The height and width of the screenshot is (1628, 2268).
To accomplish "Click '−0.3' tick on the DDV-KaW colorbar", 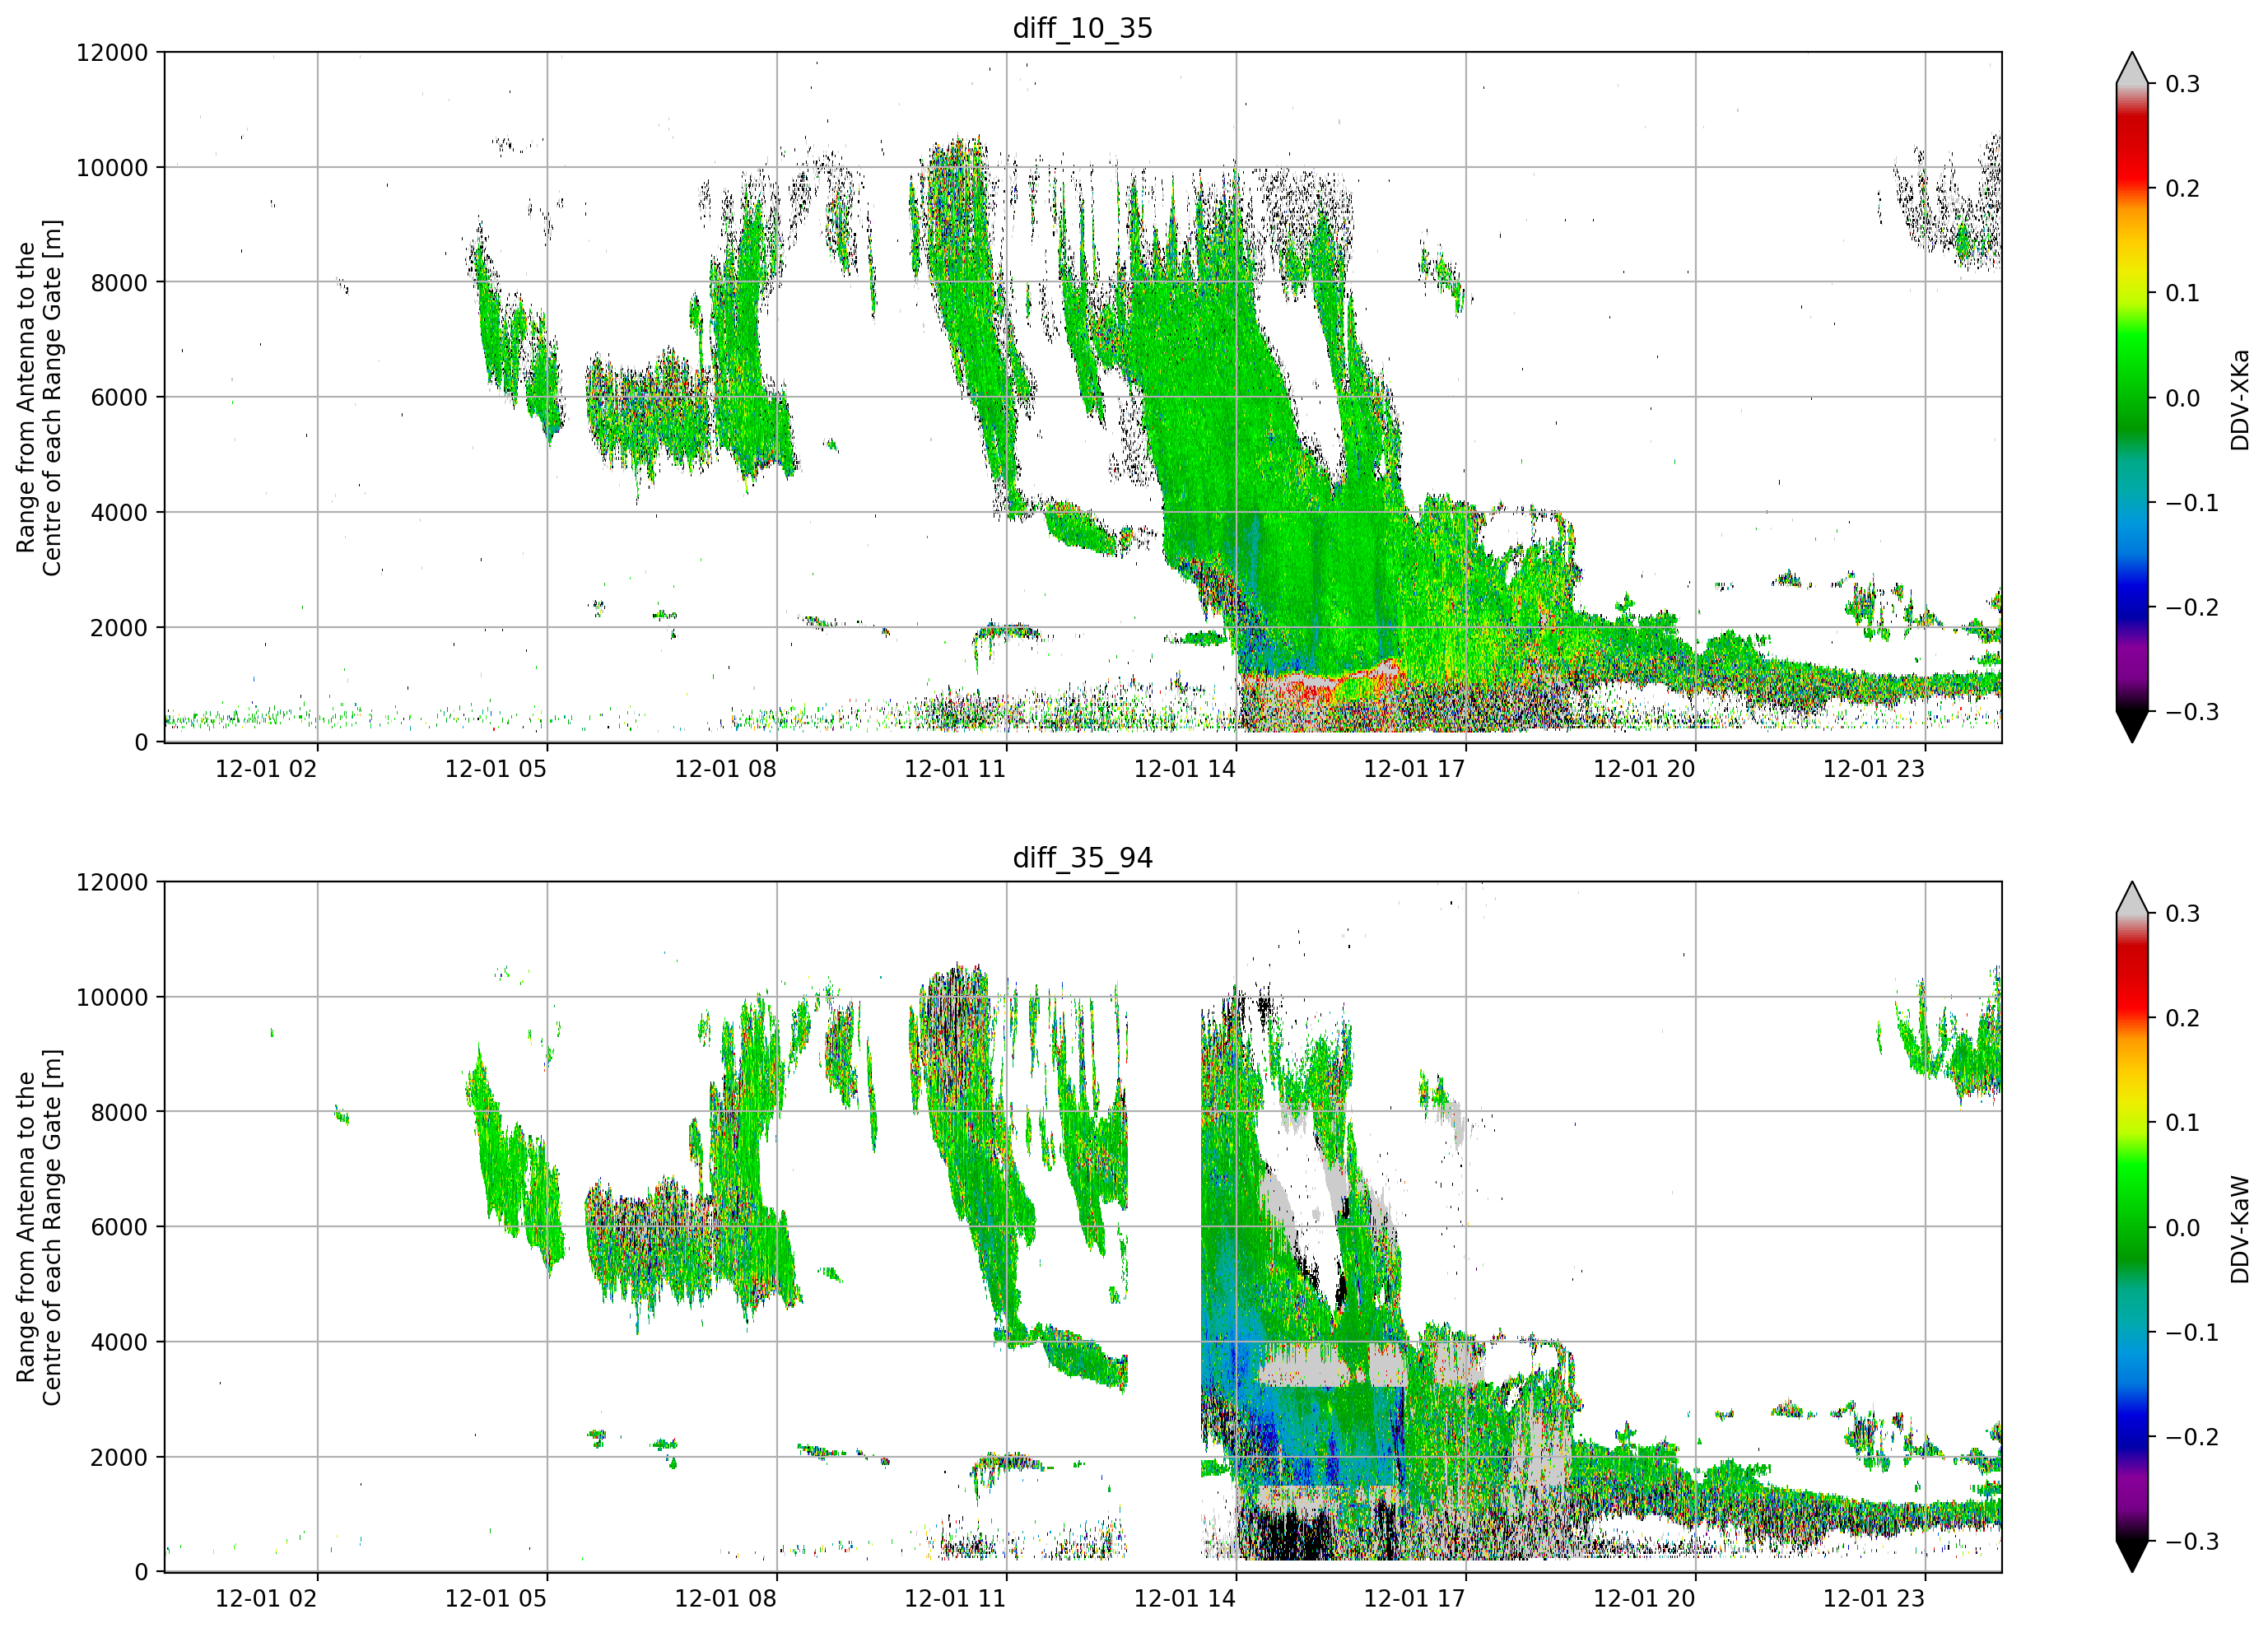I will [x=2192, y=1541].
